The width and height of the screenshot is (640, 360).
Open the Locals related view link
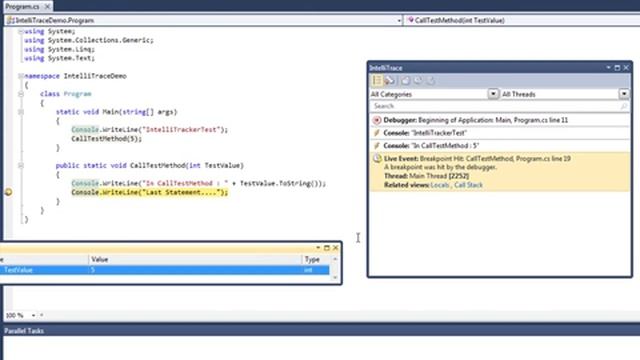pyautogui.click(x=440, y=185)
